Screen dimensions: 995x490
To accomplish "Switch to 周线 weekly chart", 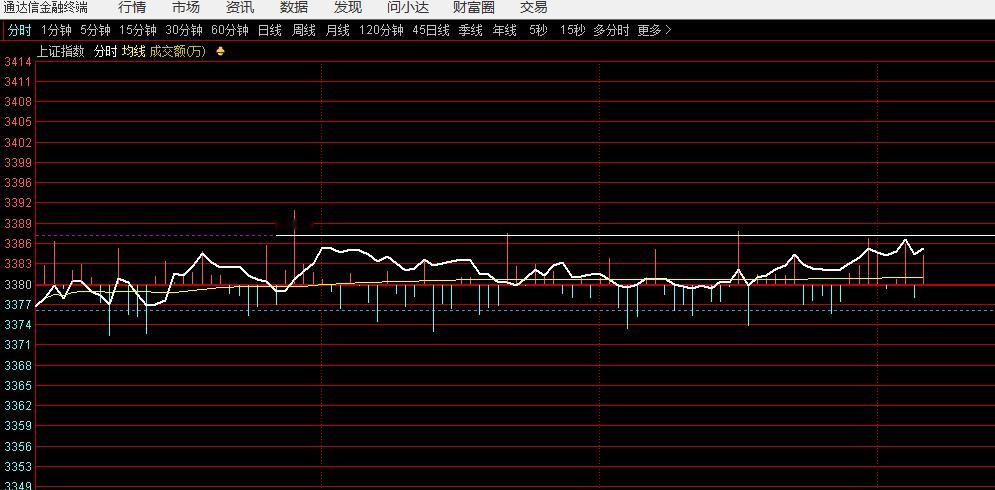I will pos(304,30).
